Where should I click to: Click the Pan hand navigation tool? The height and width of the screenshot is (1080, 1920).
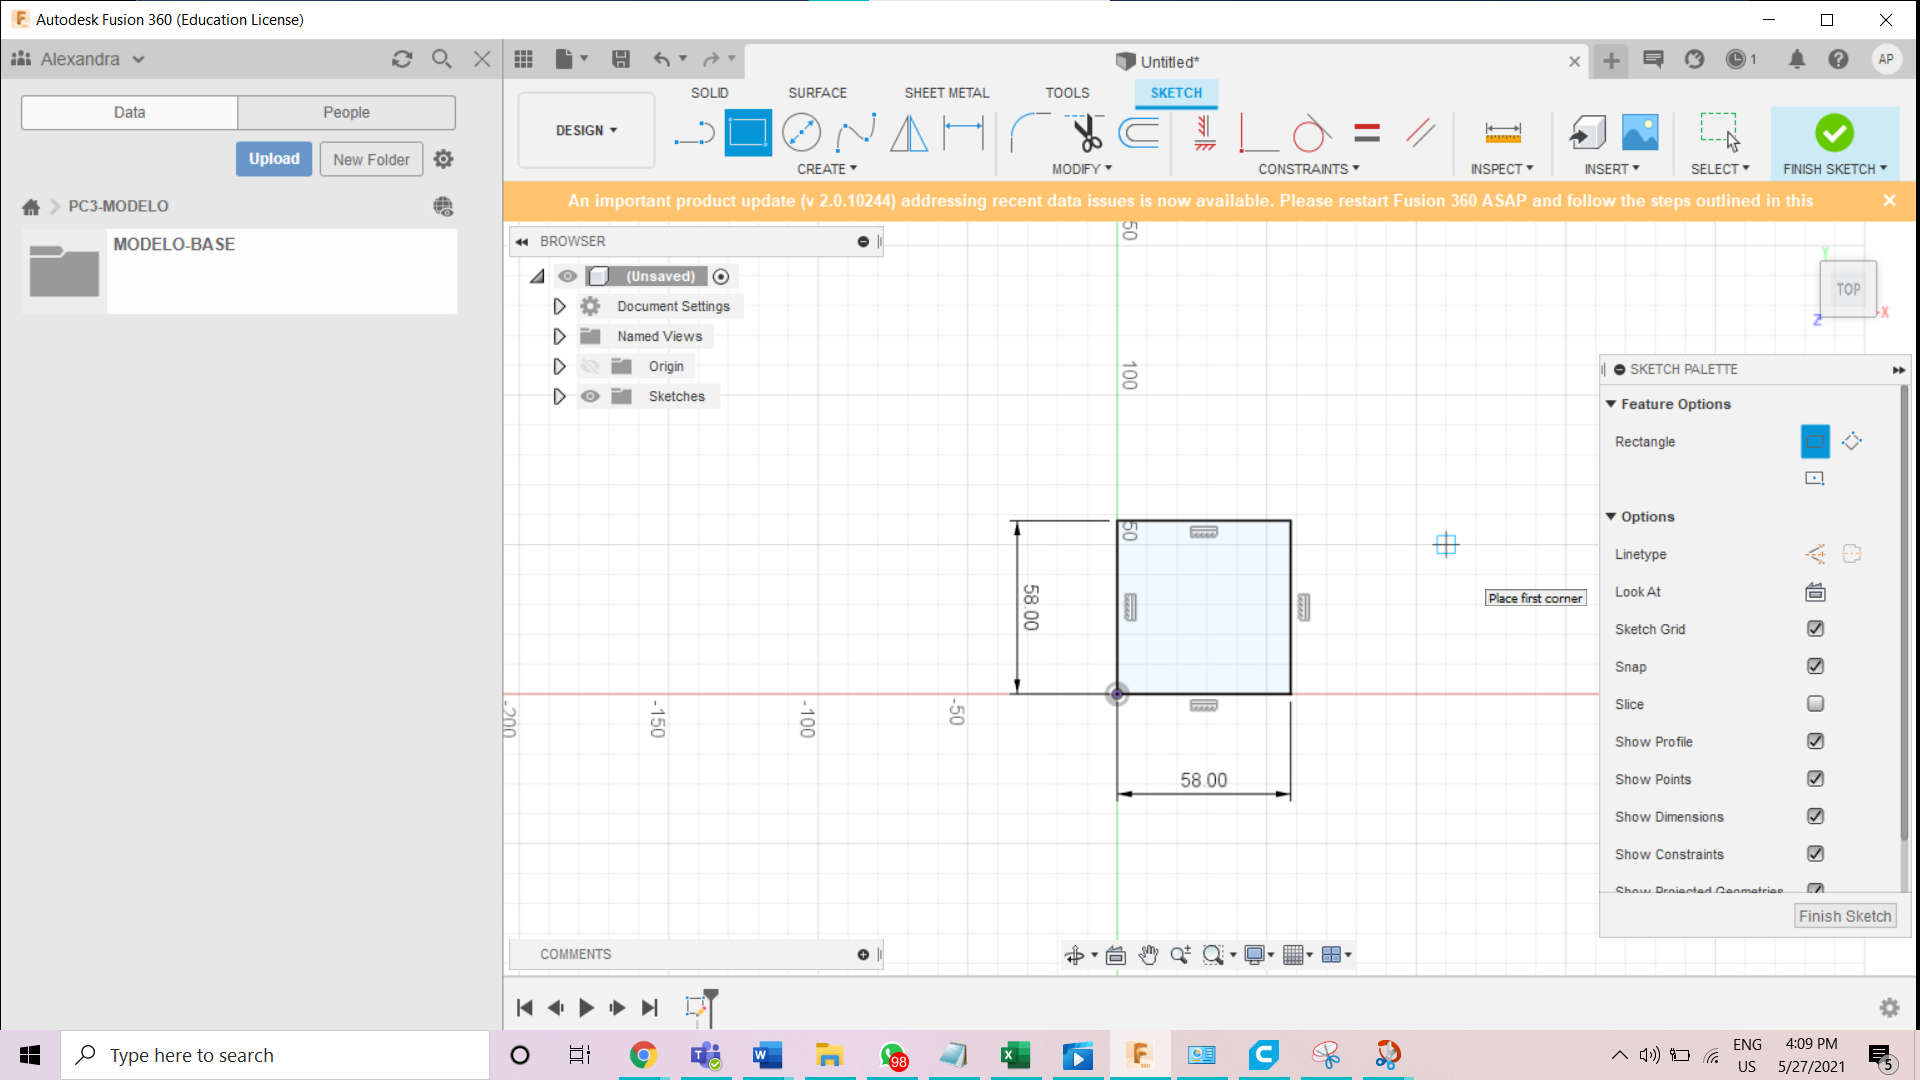[1148, 955]
